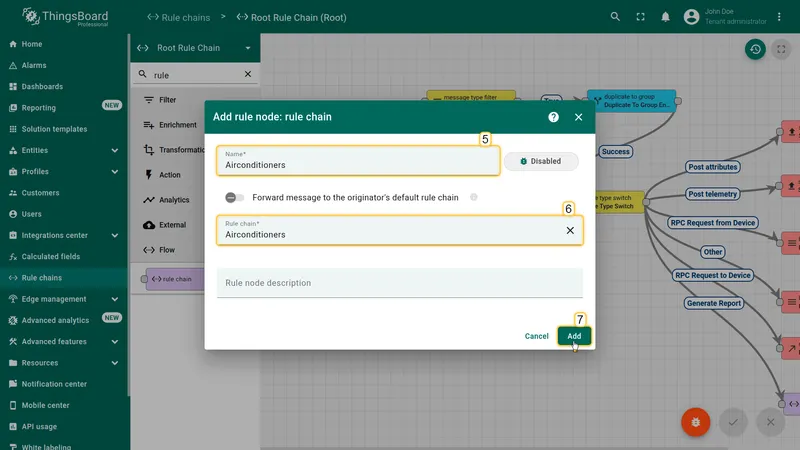Click the Rule node description field
Image resolution: width=800 pixels, height=450 pixels.
(399, 283)
